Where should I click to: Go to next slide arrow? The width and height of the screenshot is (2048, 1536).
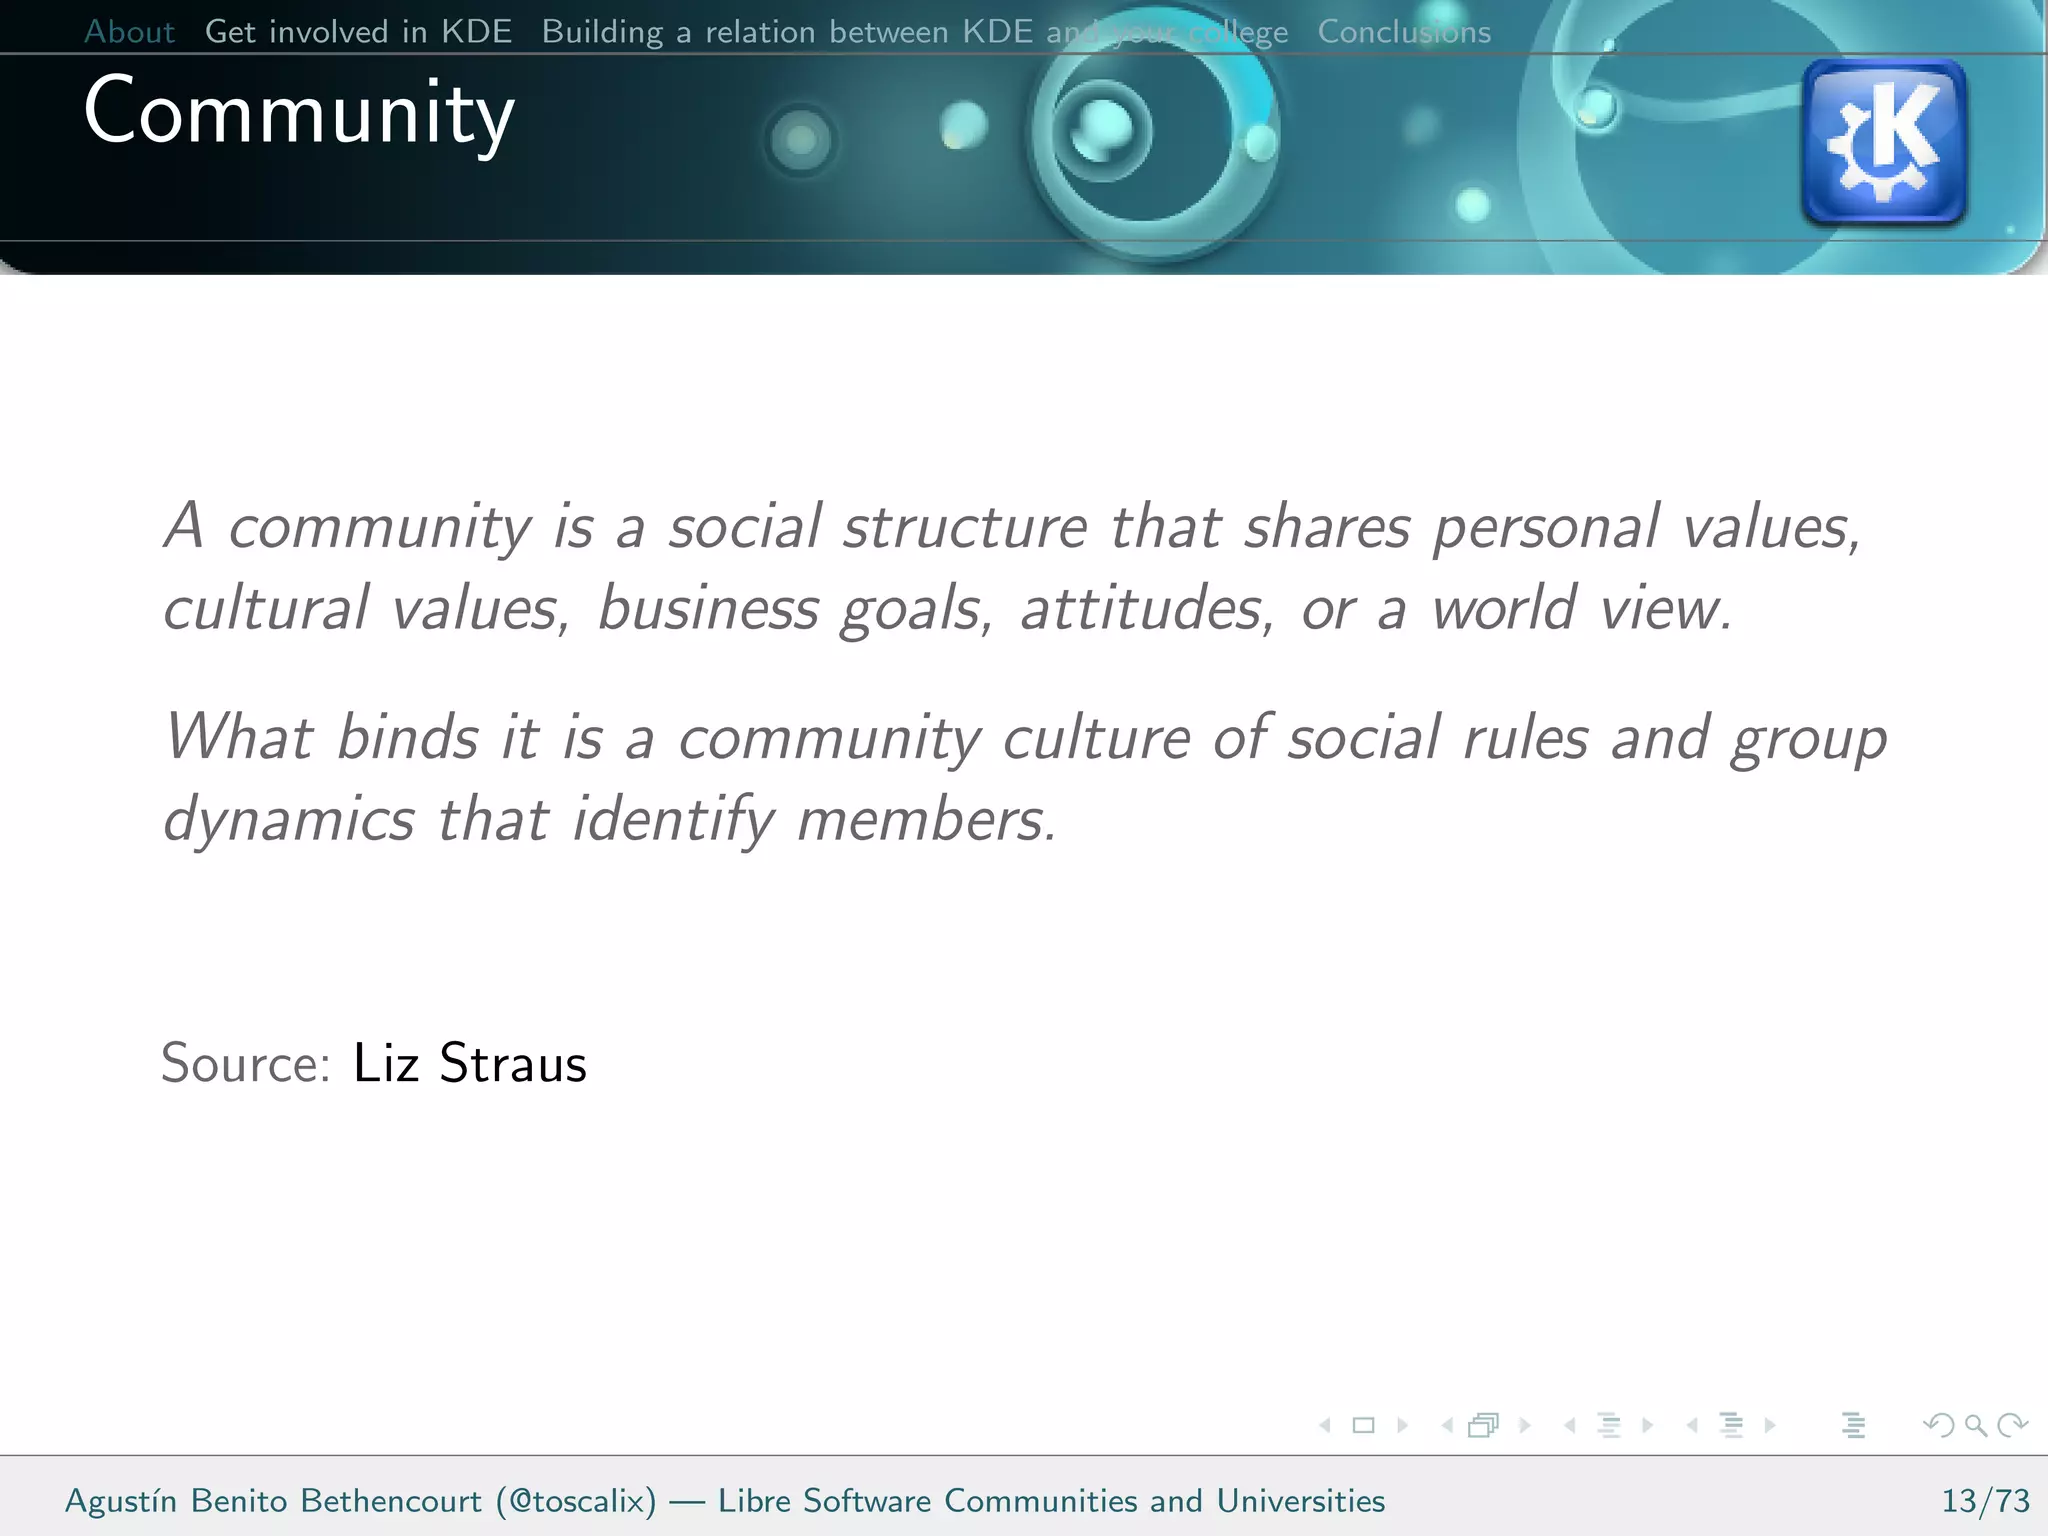tap(1403, 1425)
